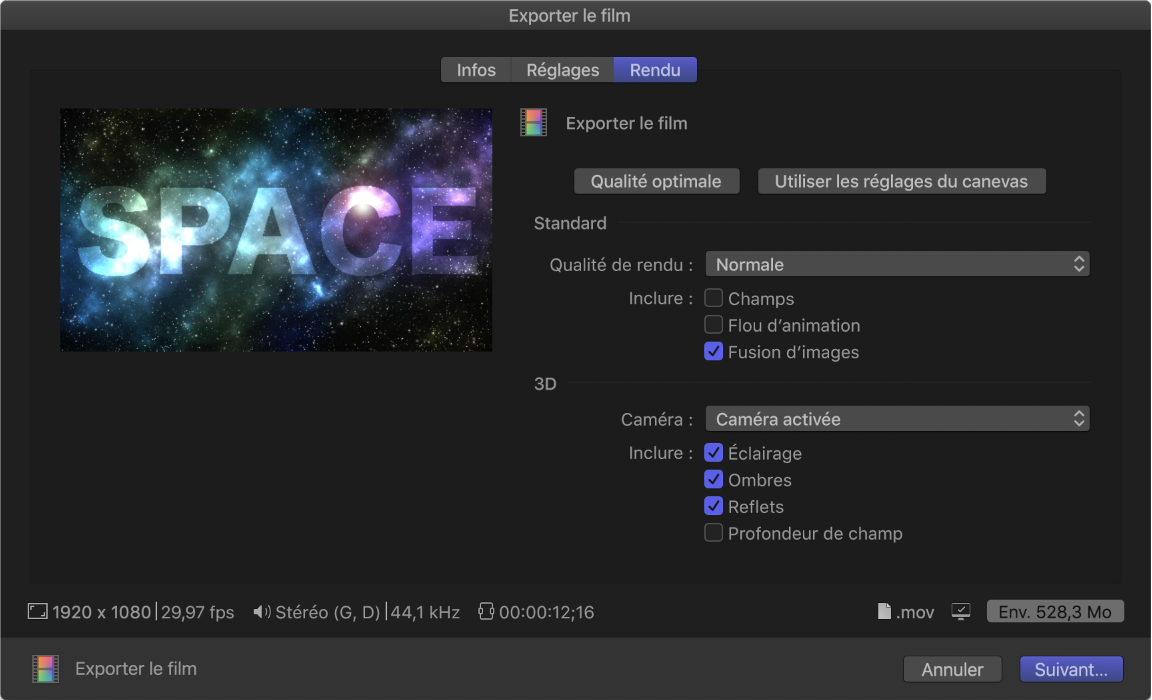Uncheck the Ombres option
The image size is (1152, 700).
pyautogui.click(x=714, y=480)
